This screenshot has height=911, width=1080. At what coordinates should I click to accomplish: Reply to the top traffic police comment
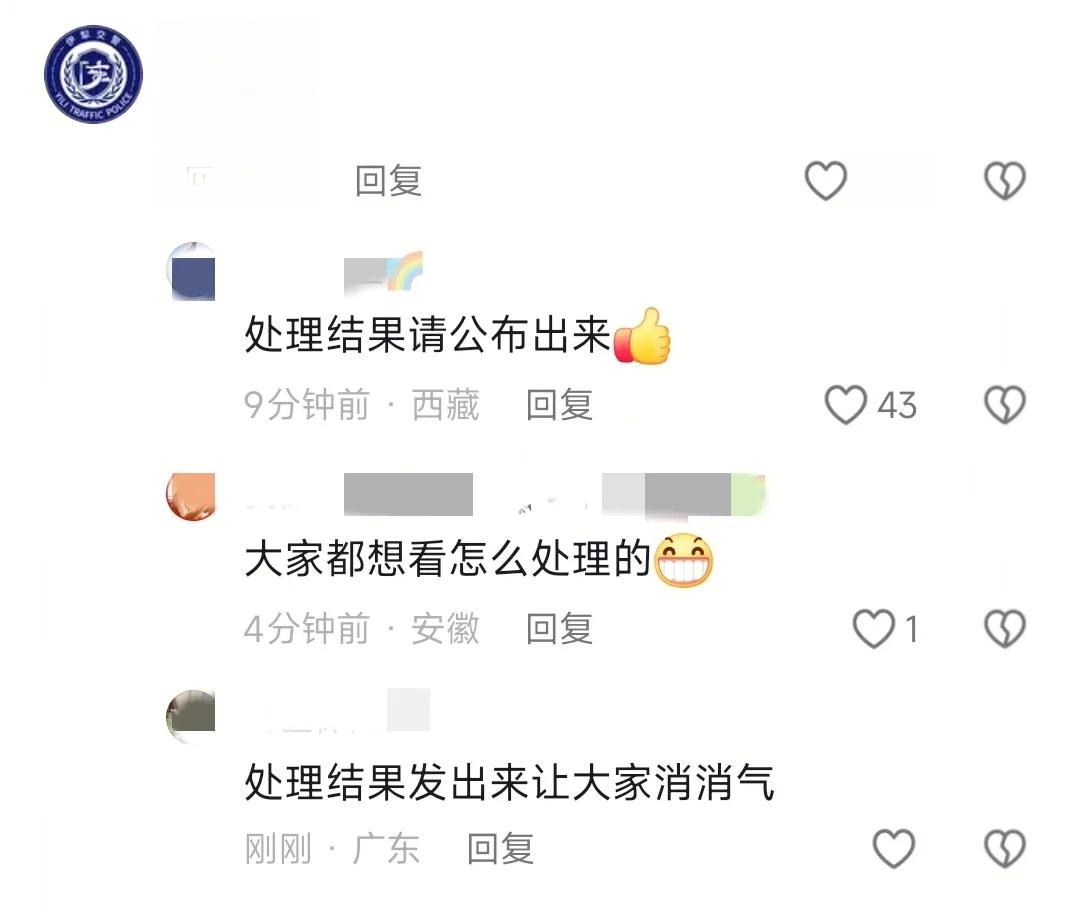click(388, 181)
